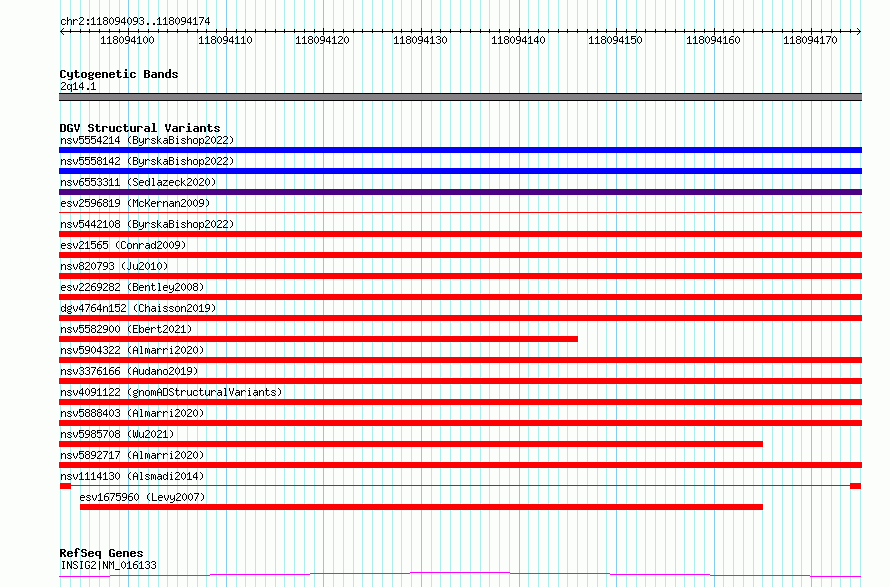Screen dimensions: 890x587
Task: Click the 118094170 ruler tick label
Action: 811,40
